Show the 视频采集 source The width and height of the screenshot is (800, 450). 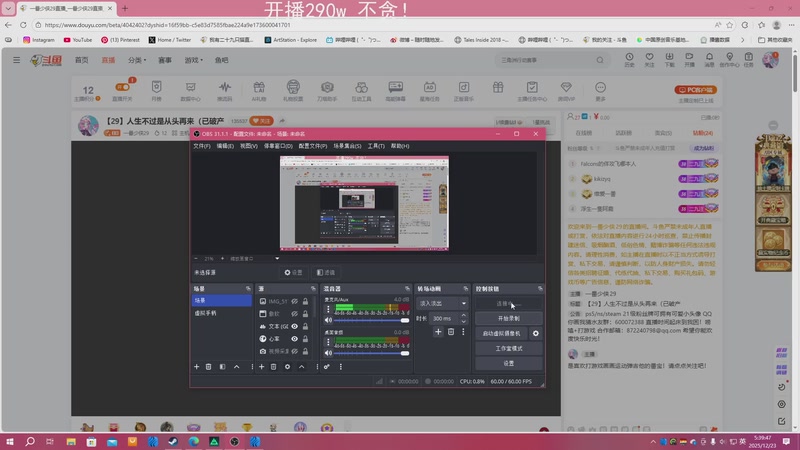click(294, 352)
